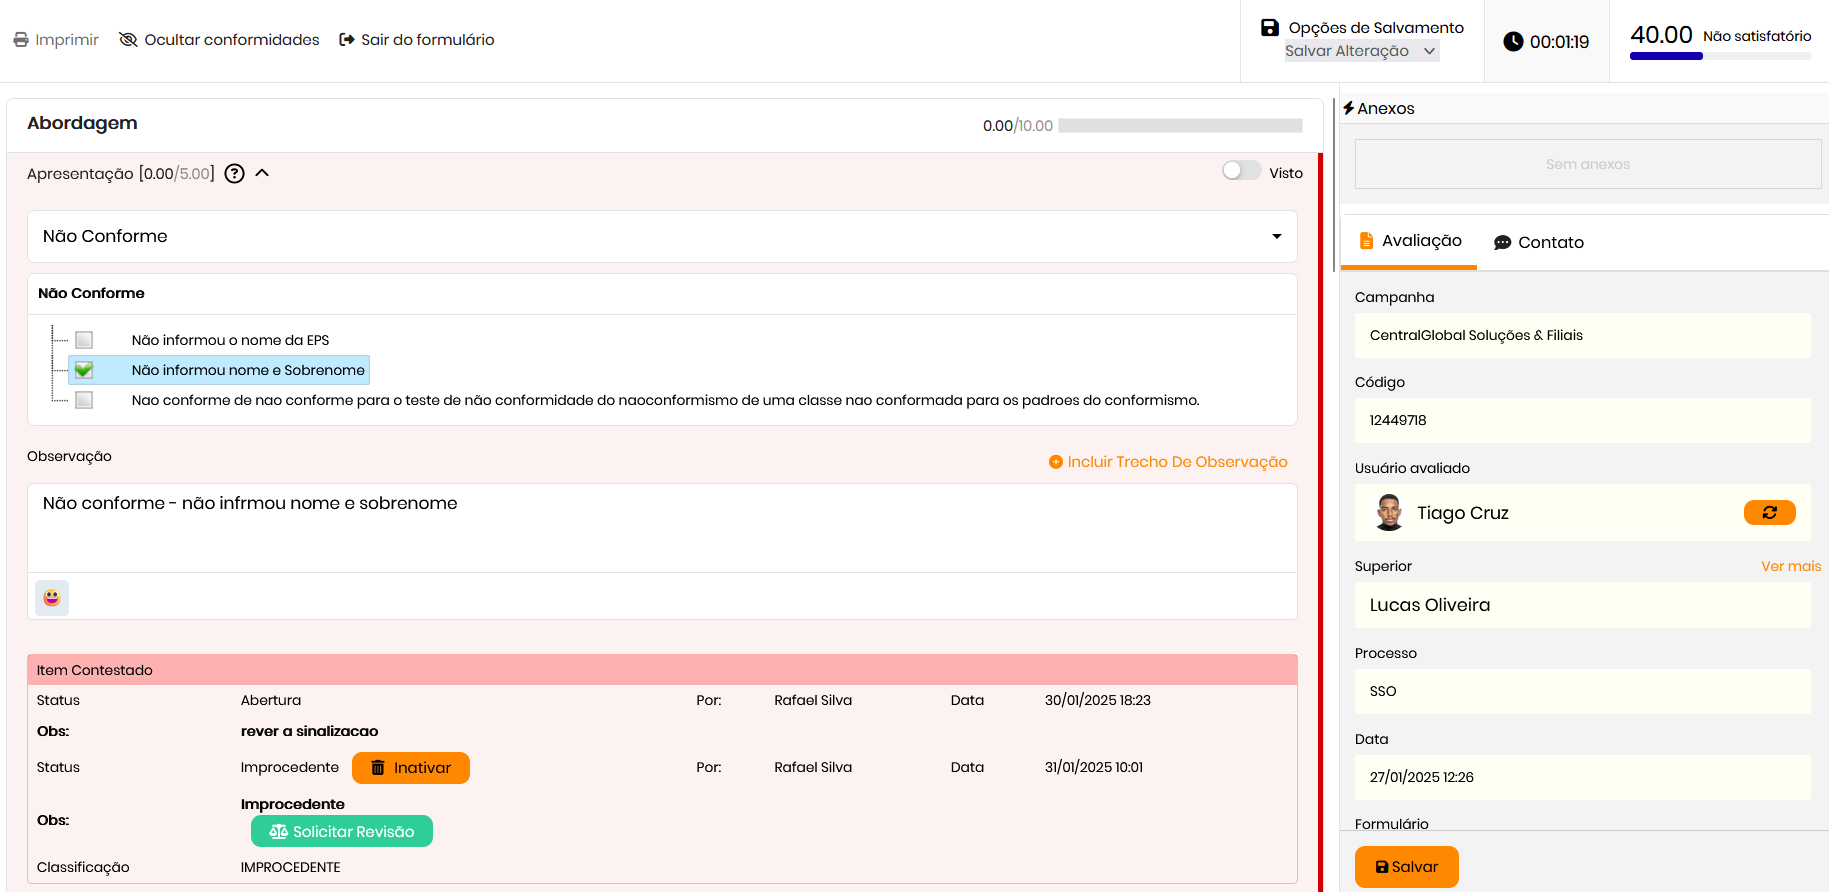
Task: Click the help question mark beside Apresentação
Action: tap(234, 174)
